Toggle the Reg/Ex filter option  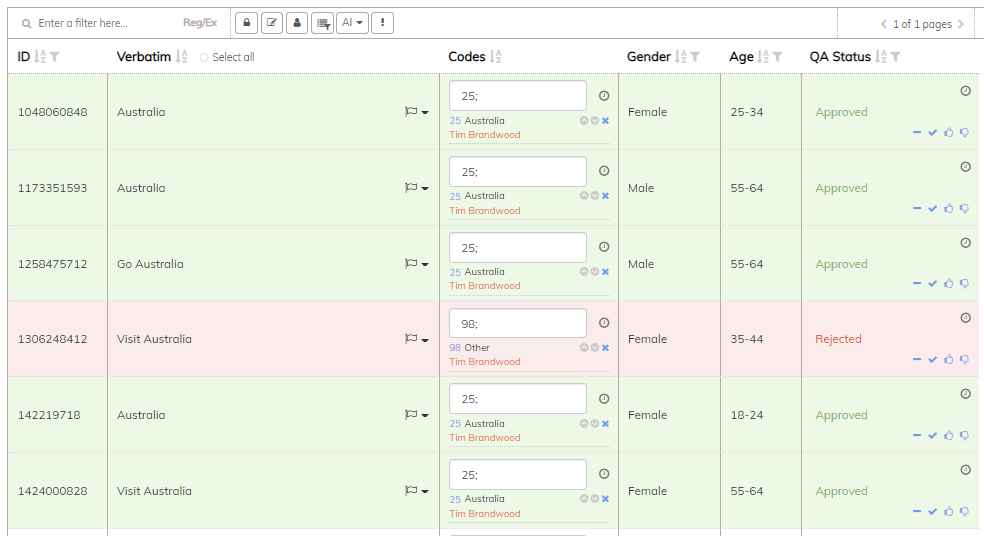200,23
